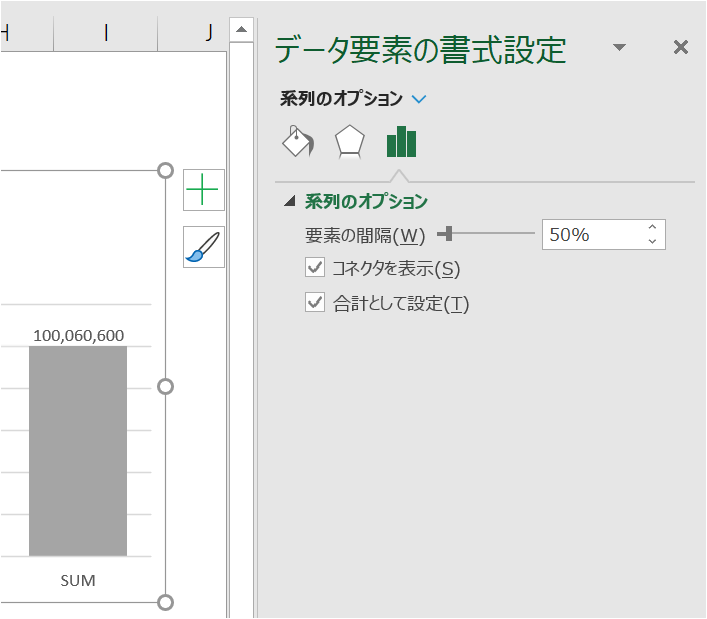Select the gray SUM bar in chart
This screenshot has width=707, height=619.
point(78,451)
